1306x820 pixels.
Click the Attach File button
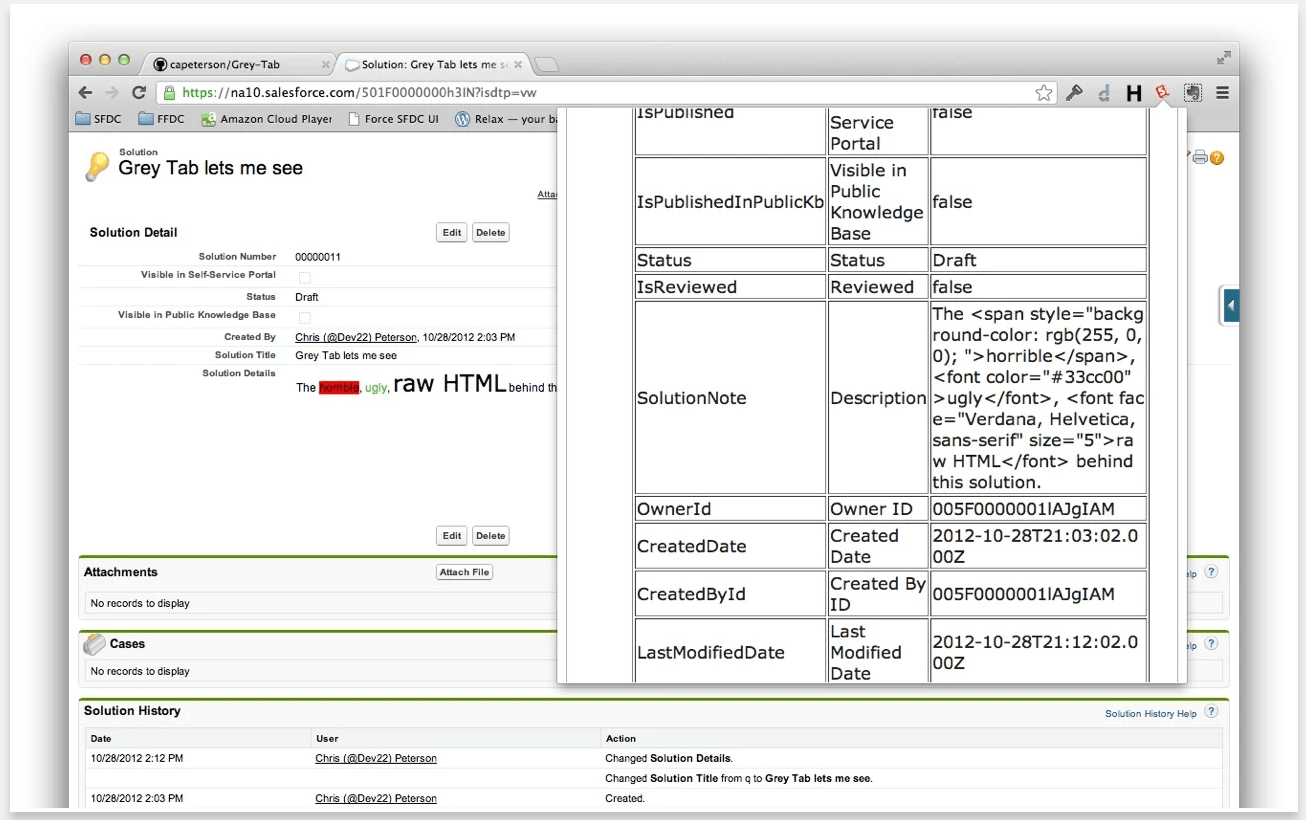coord(465,572)
